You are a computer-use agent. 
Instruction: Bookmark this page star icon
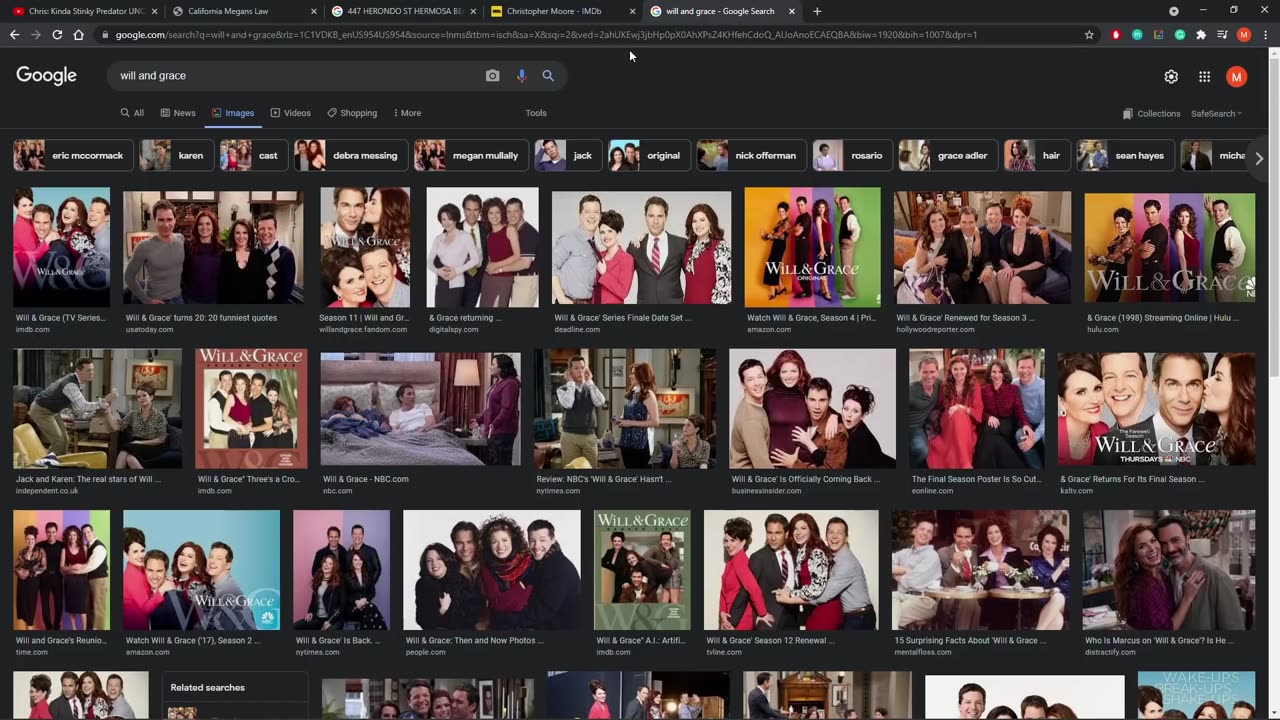click(x=1089, y=35)
